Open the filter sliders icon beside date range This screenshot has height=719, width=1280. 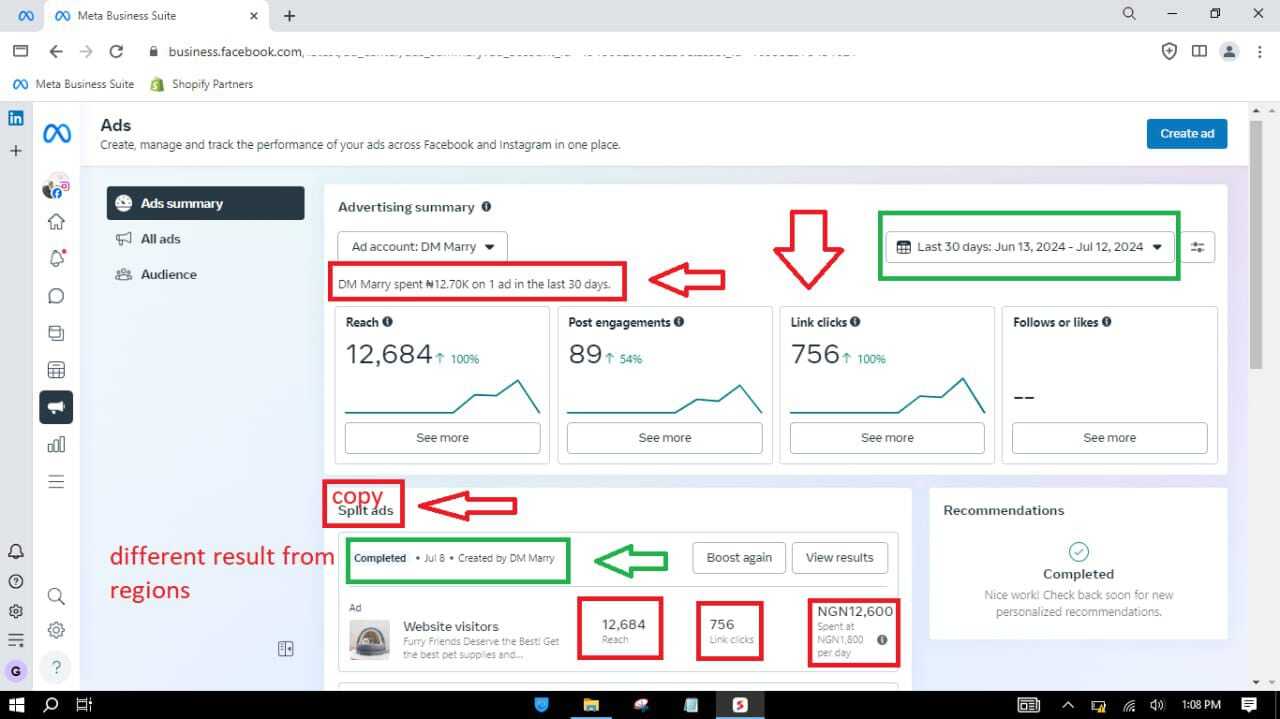(1197, 247)
